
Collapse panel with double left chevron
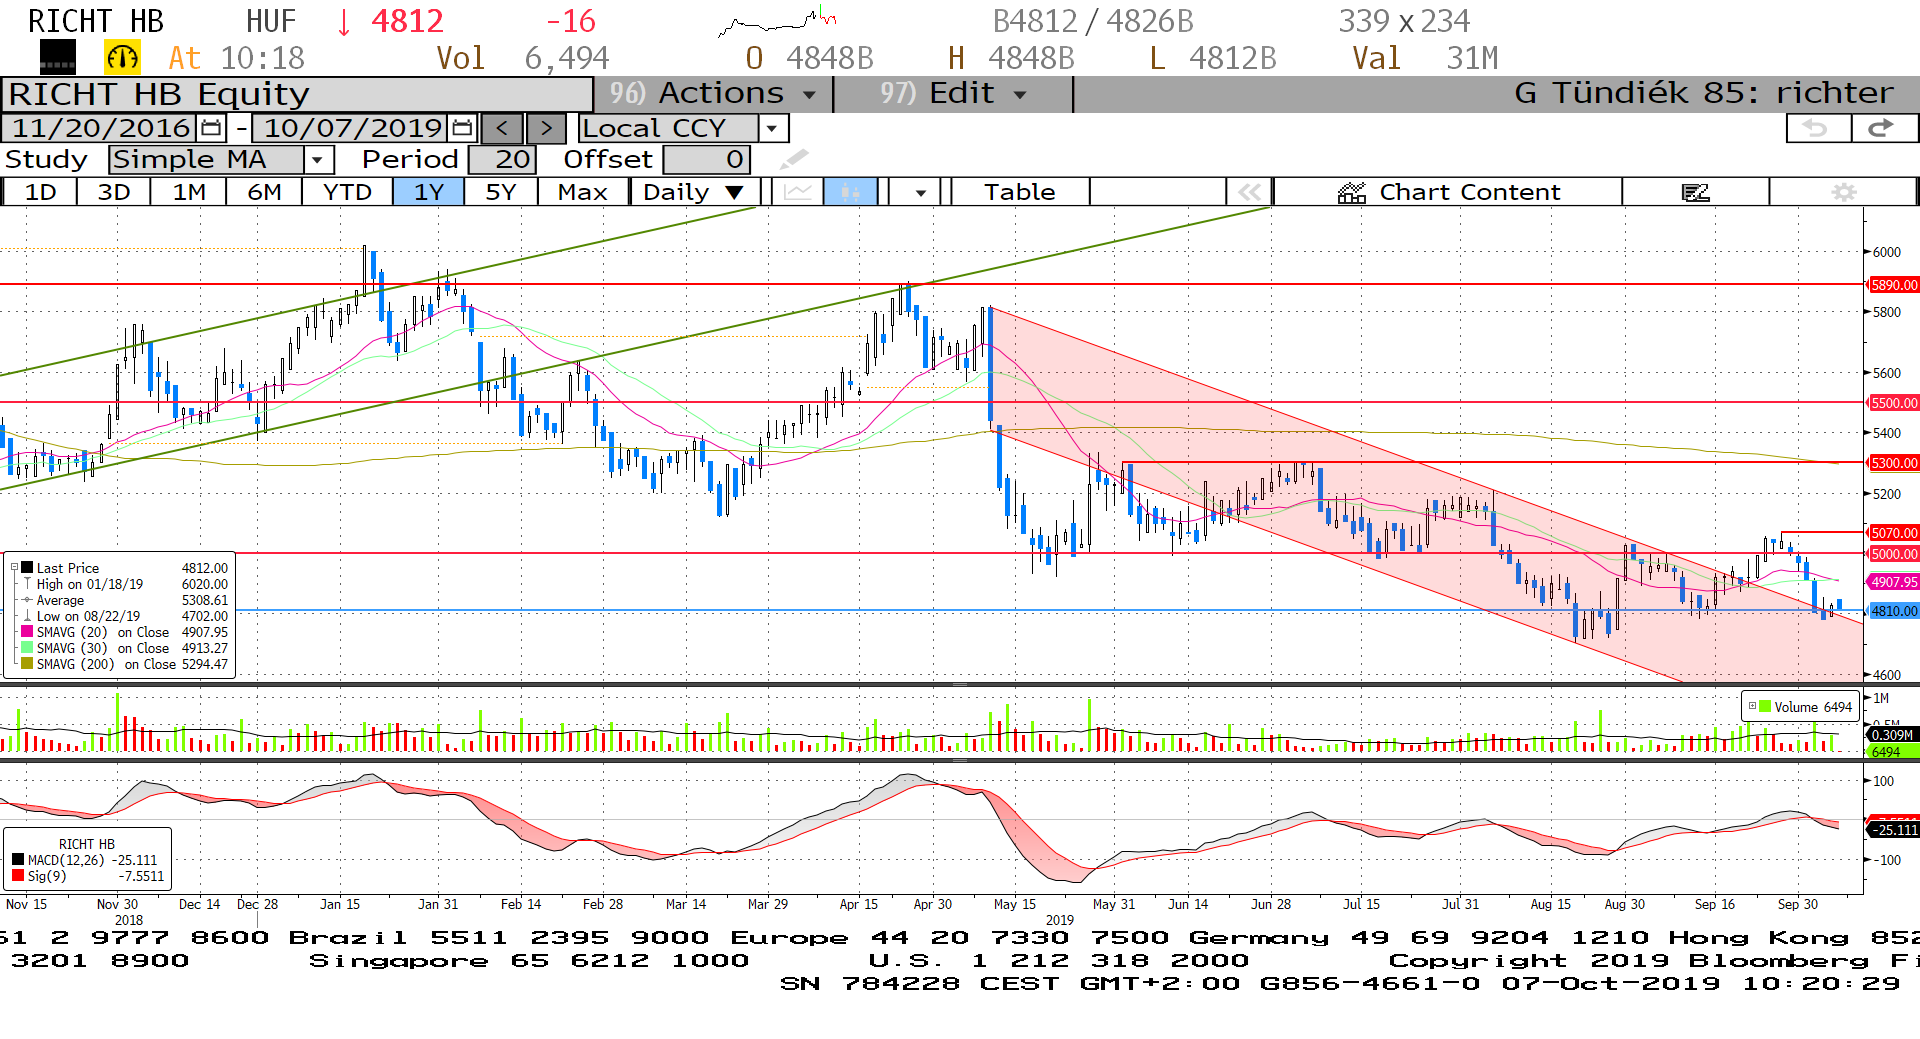click(x=1249, y=191)
